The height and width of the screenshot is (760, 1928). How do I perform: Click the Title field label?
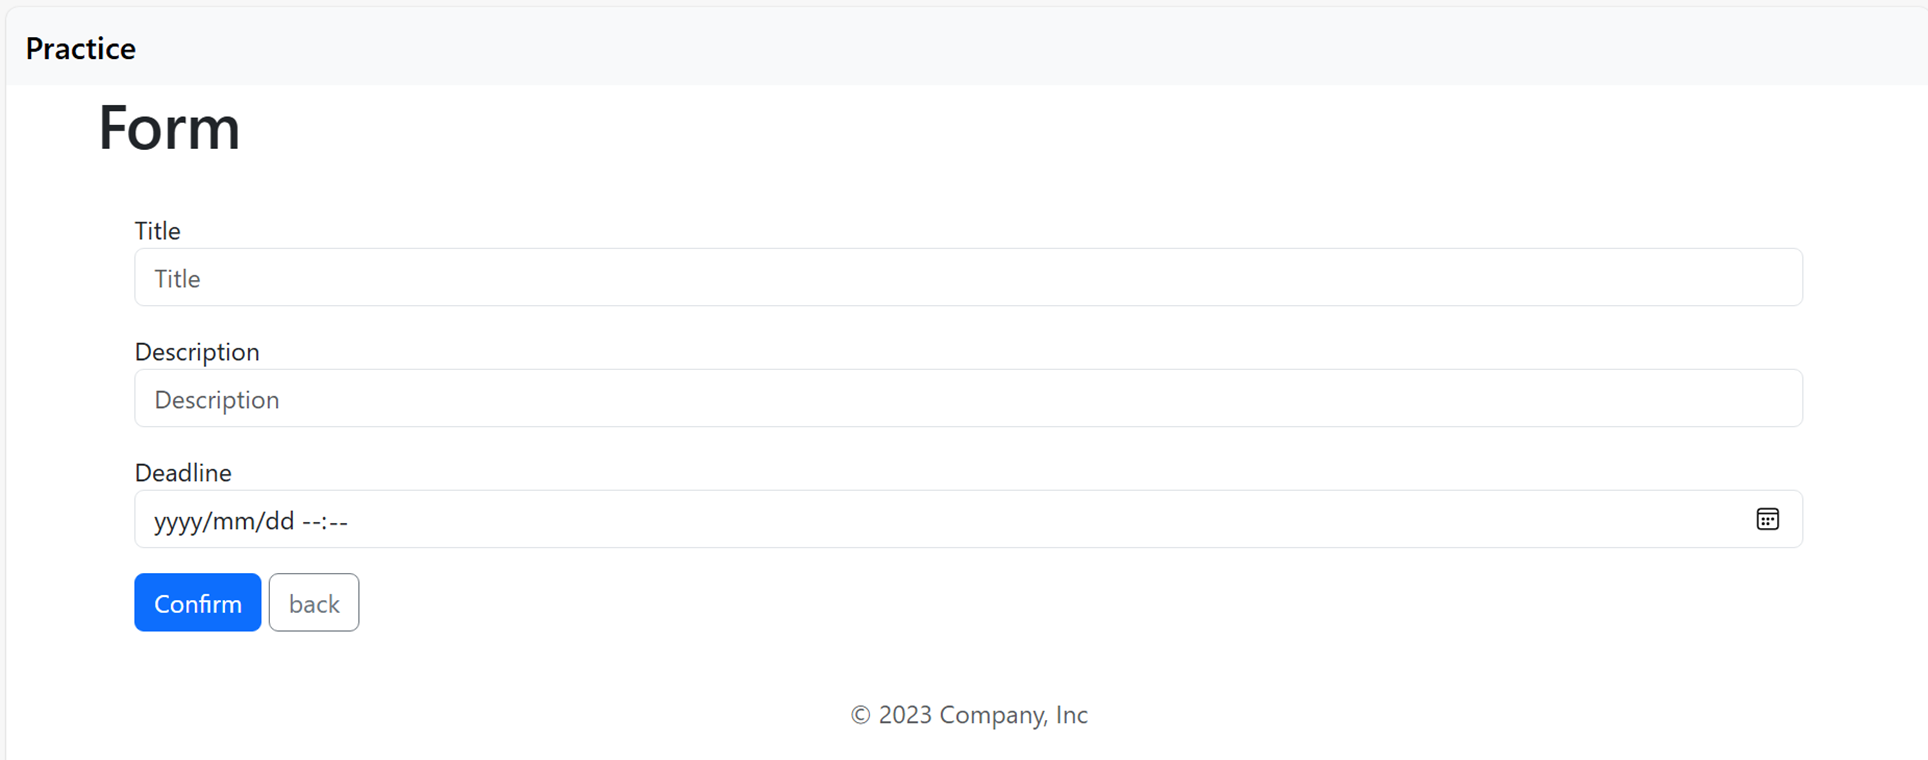point(158,231)
